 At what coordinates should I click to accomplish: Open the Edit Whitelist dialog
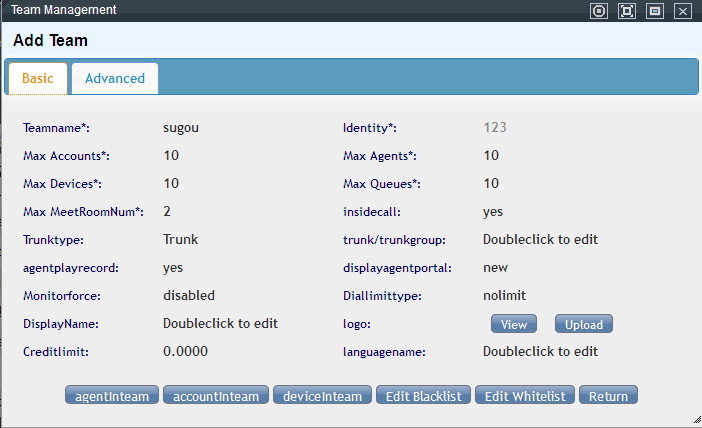(x=525, y=396)
